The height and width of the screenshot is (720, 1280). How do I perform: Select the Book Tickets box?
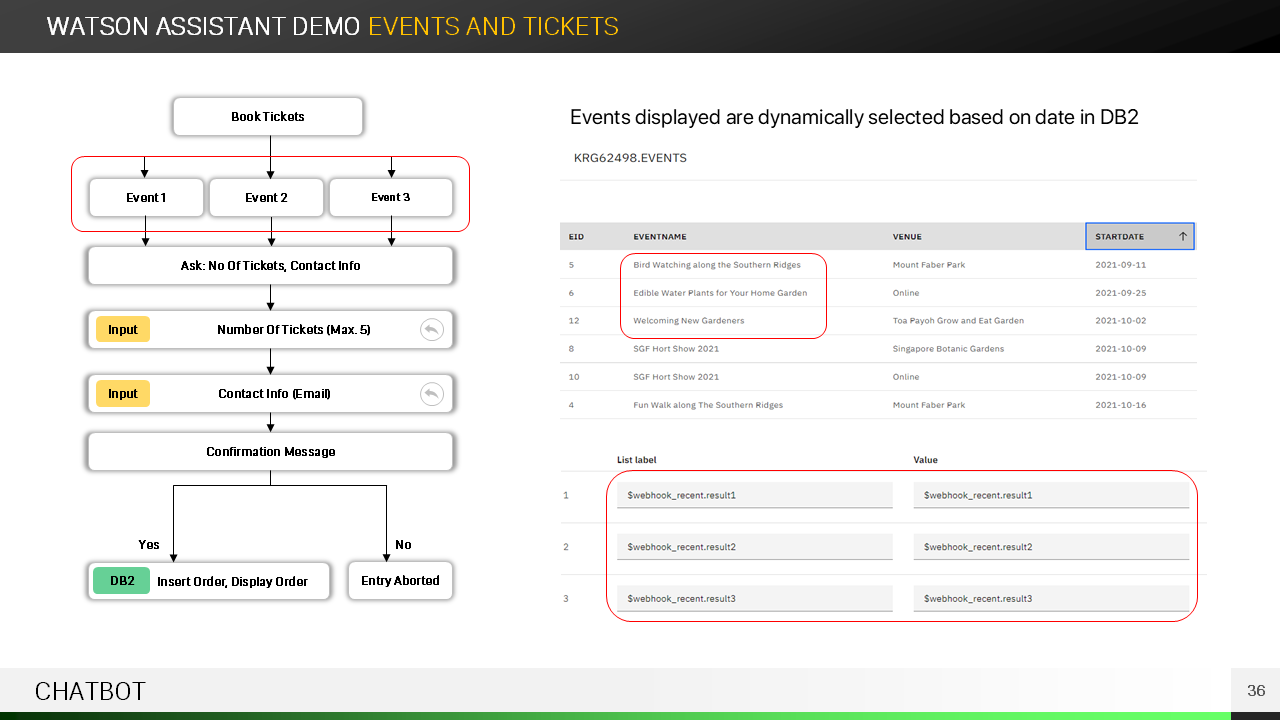coord(268,117)
